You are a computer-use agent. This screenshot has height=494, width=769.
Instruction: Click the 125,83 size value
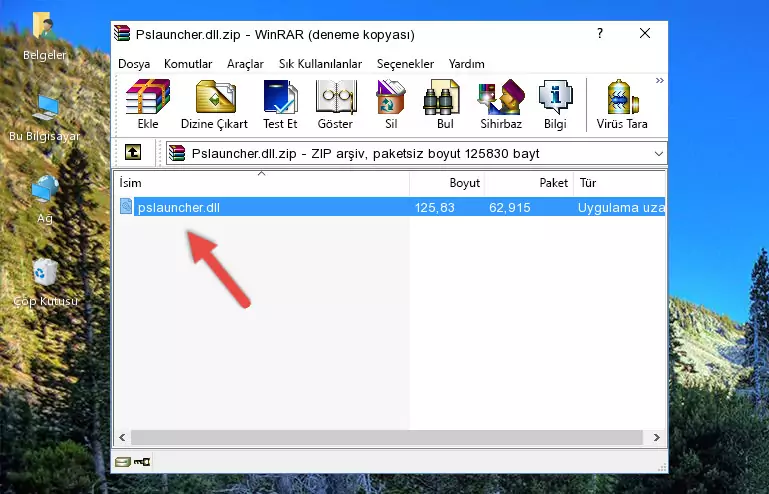click(x=435, y=208)
